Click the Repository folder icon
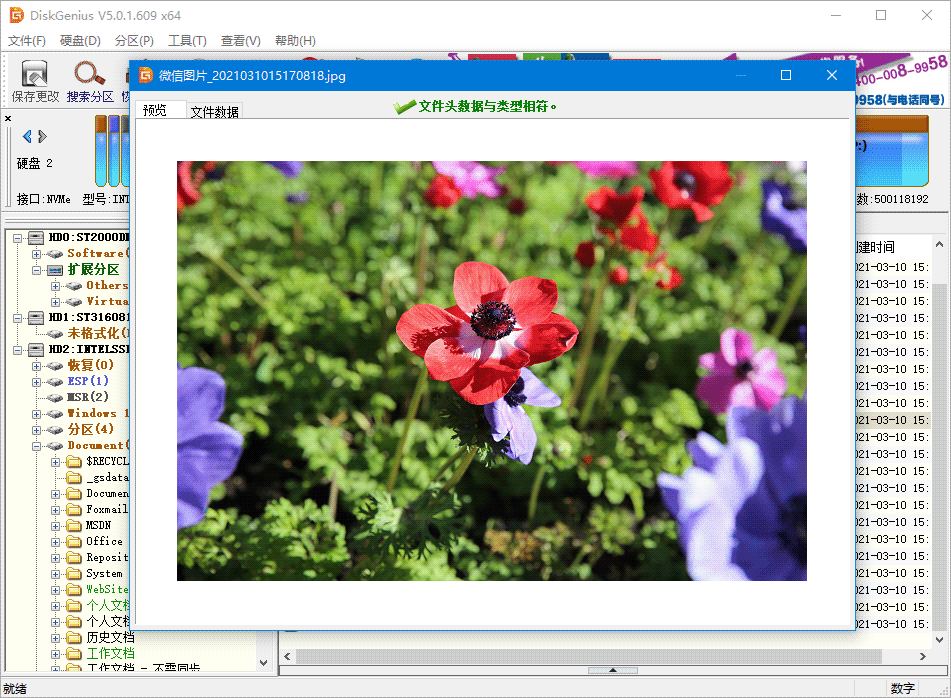The width and height of the screenshot is (951, 698). [74, 557]
